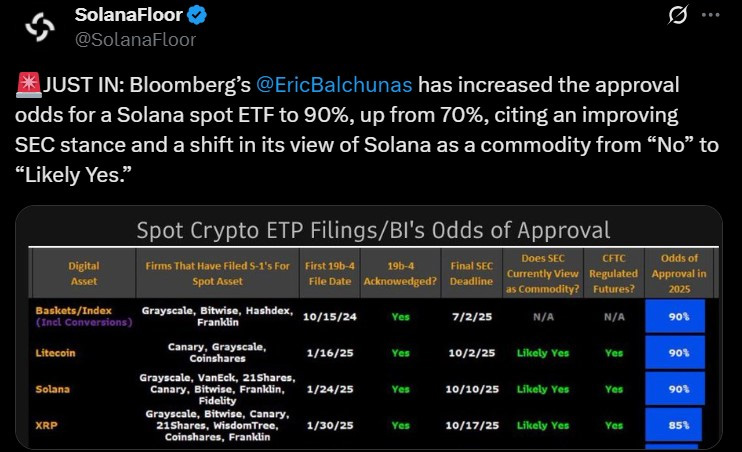Viewport: 742px width, 452px height.
Task: Click the Final SEC Deadline column header
Action: [471, 274]
